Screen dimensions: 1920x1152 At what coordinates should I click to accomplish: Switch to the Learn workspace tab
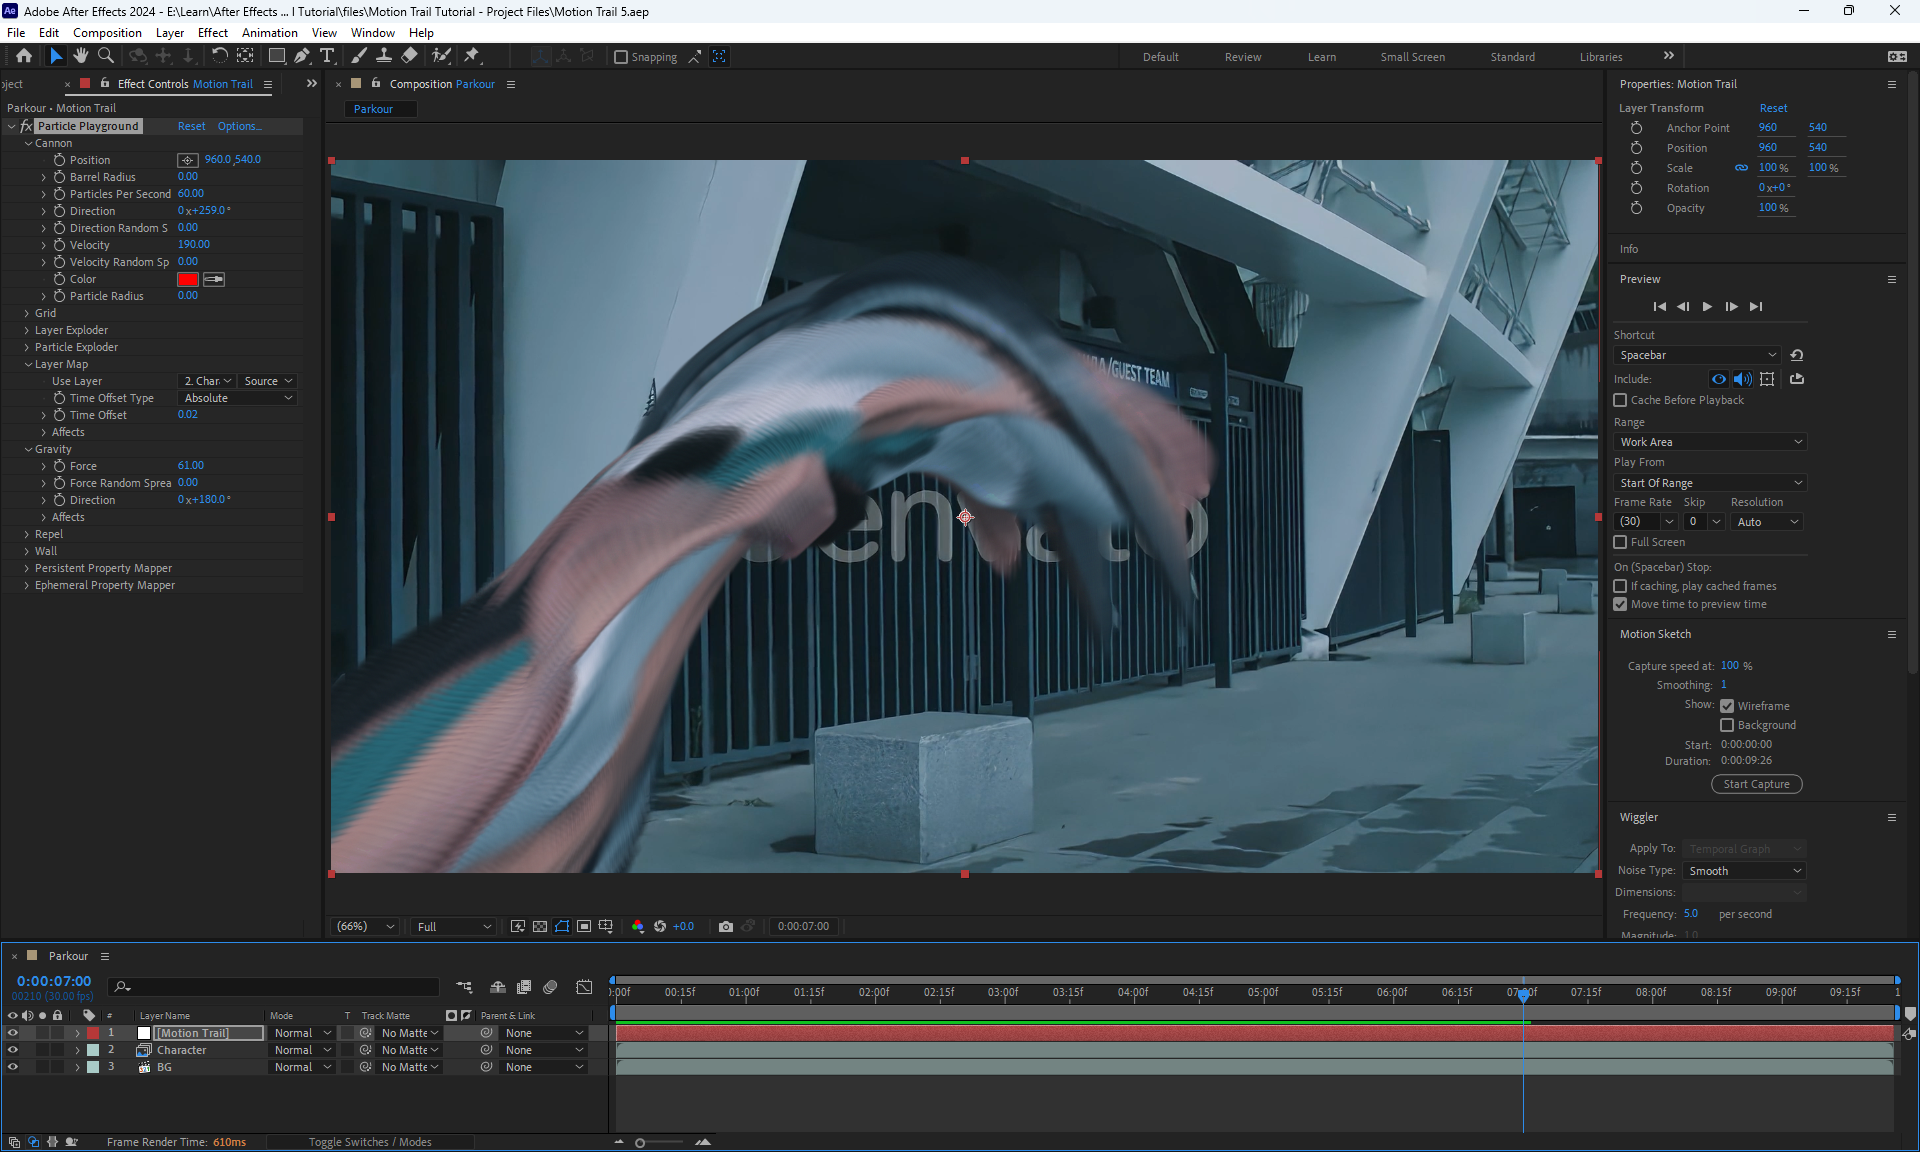1321,57
